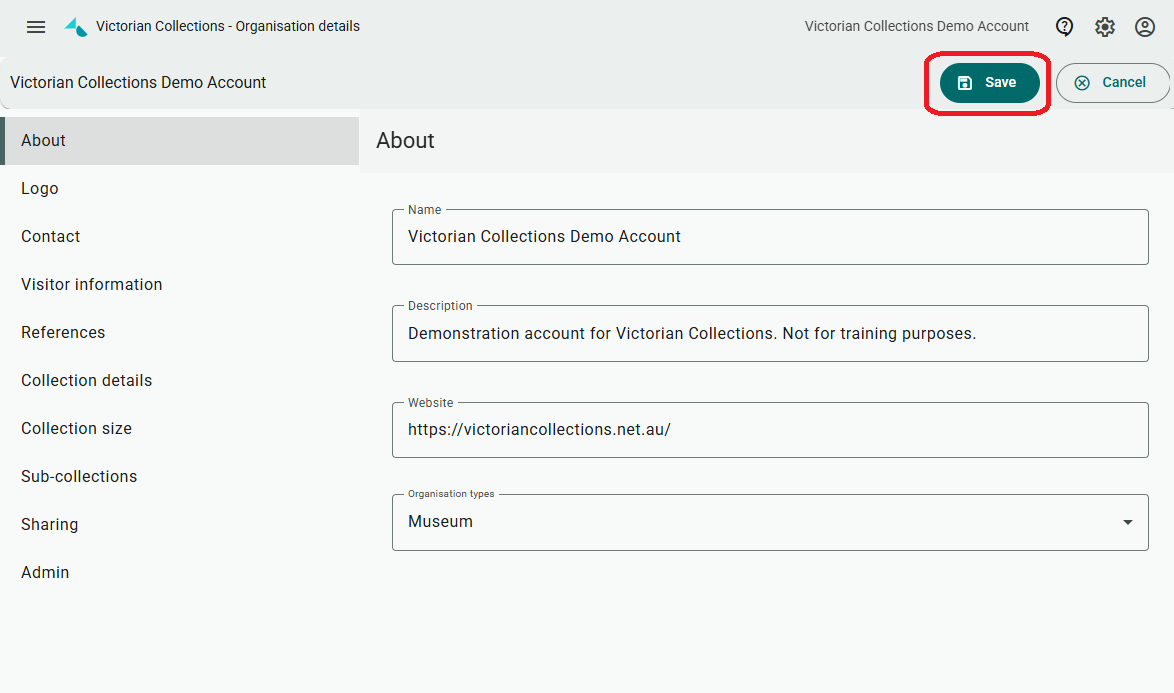The height and width of the screenshot is (693, 1174).
Task: Go to the Contact section
Action: point(180,236)
